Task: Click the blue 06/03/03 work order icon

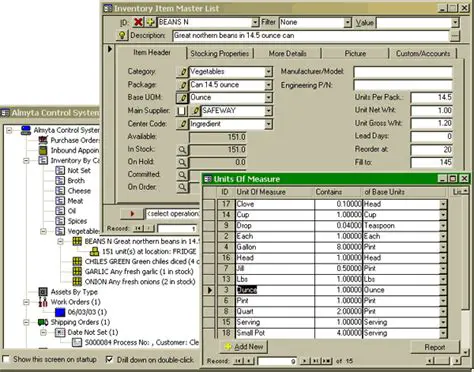Action: [x=60, y=312]
